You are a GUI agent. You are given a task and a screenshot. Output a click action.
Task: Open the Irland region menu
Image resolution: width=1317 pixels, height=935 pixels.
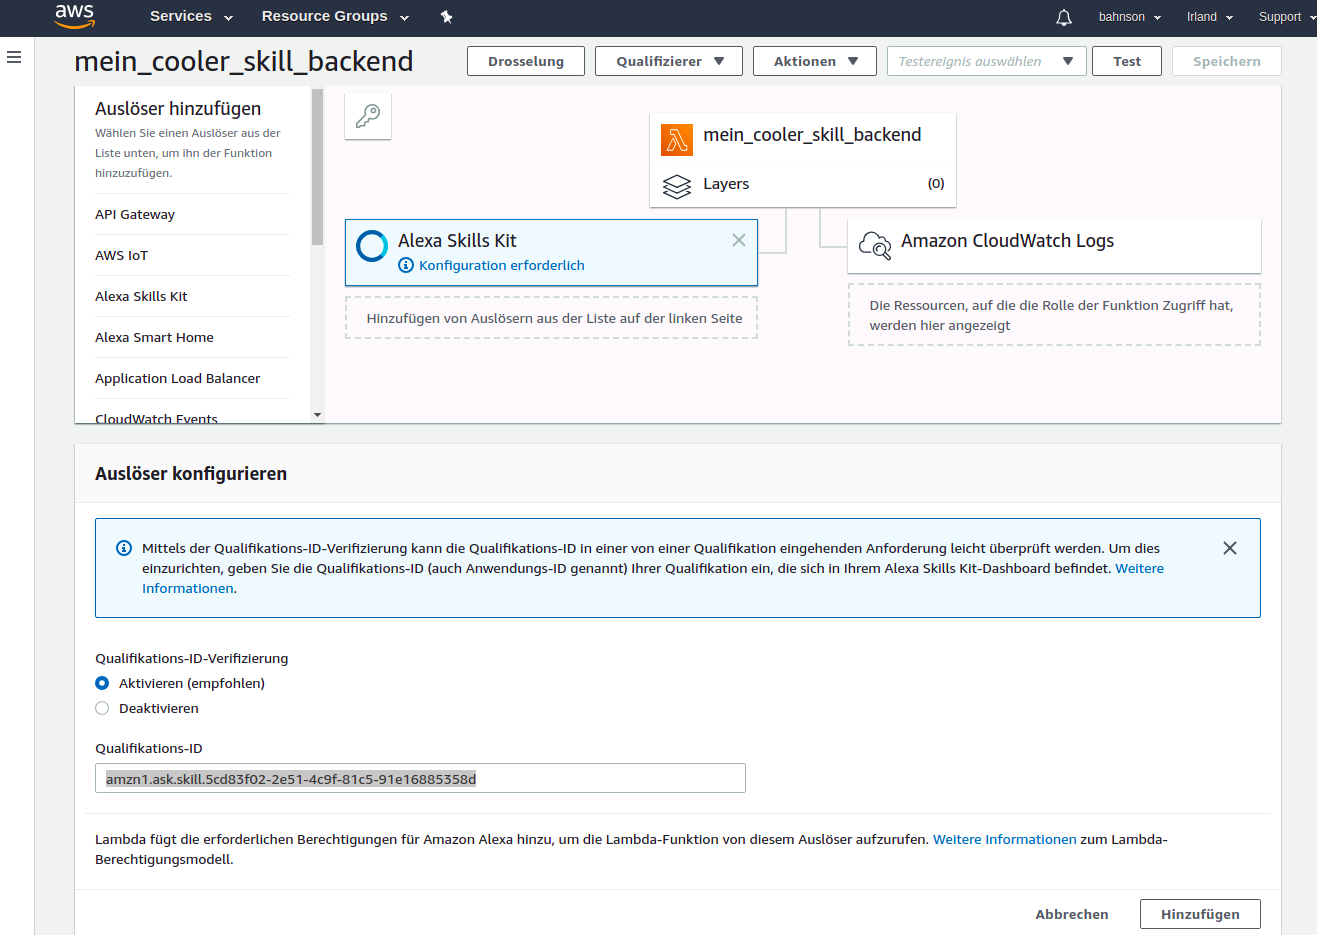1207,17
